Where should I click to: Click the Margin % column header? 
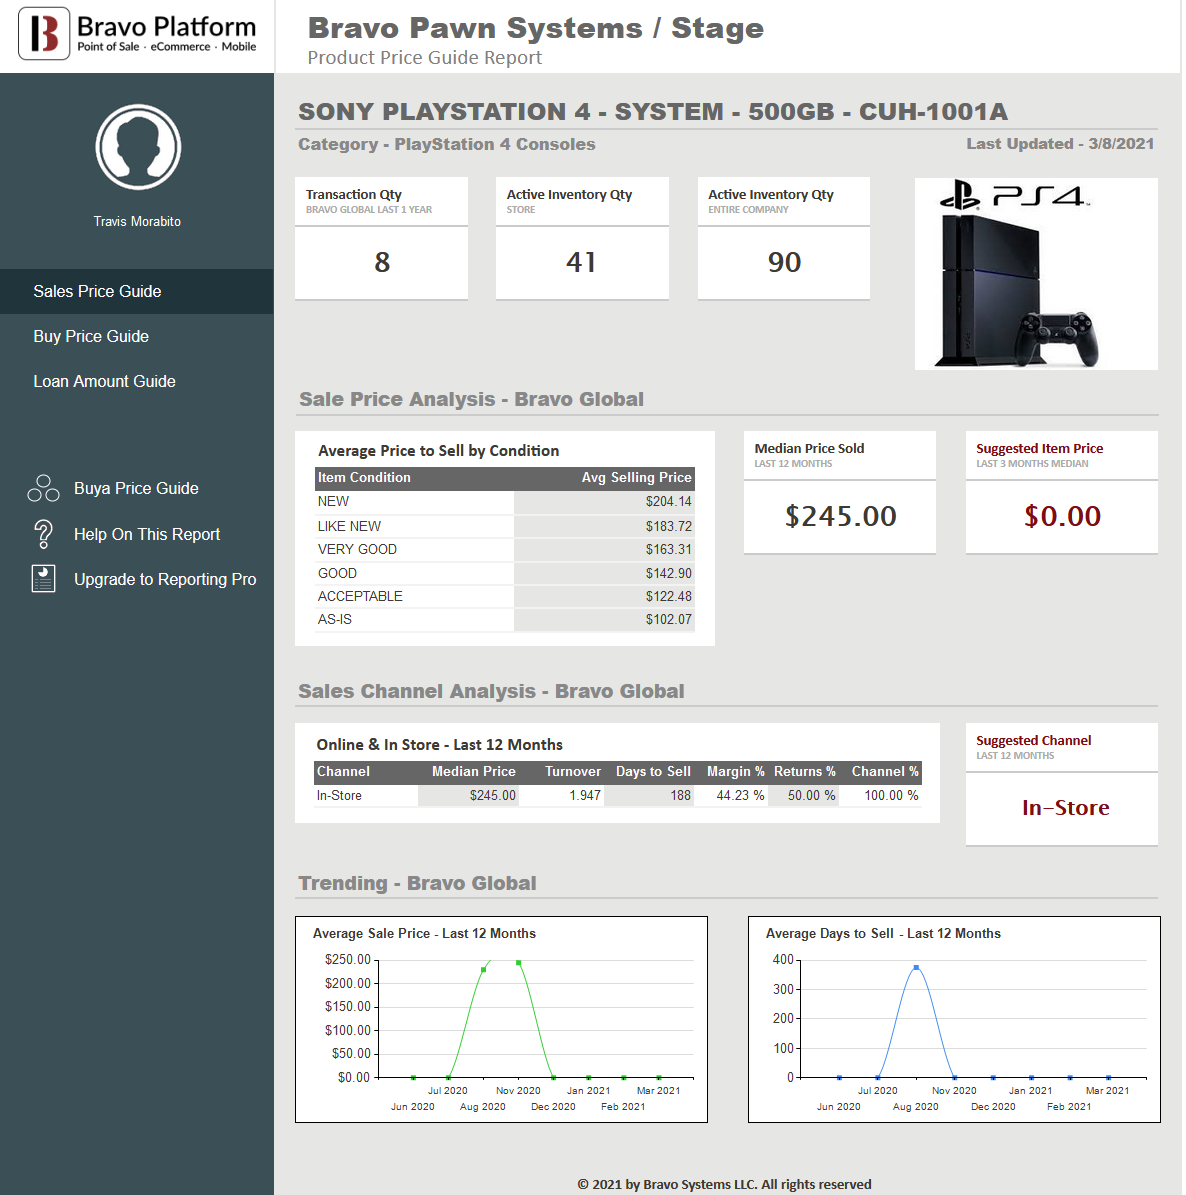(736, 771)
